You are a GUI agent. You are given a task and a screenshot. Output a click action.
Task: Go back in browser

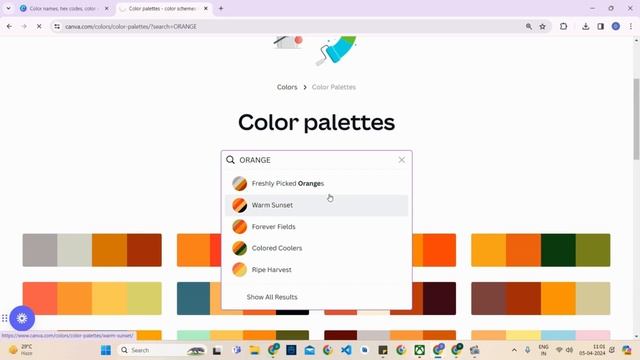click(x=9, y=26)
